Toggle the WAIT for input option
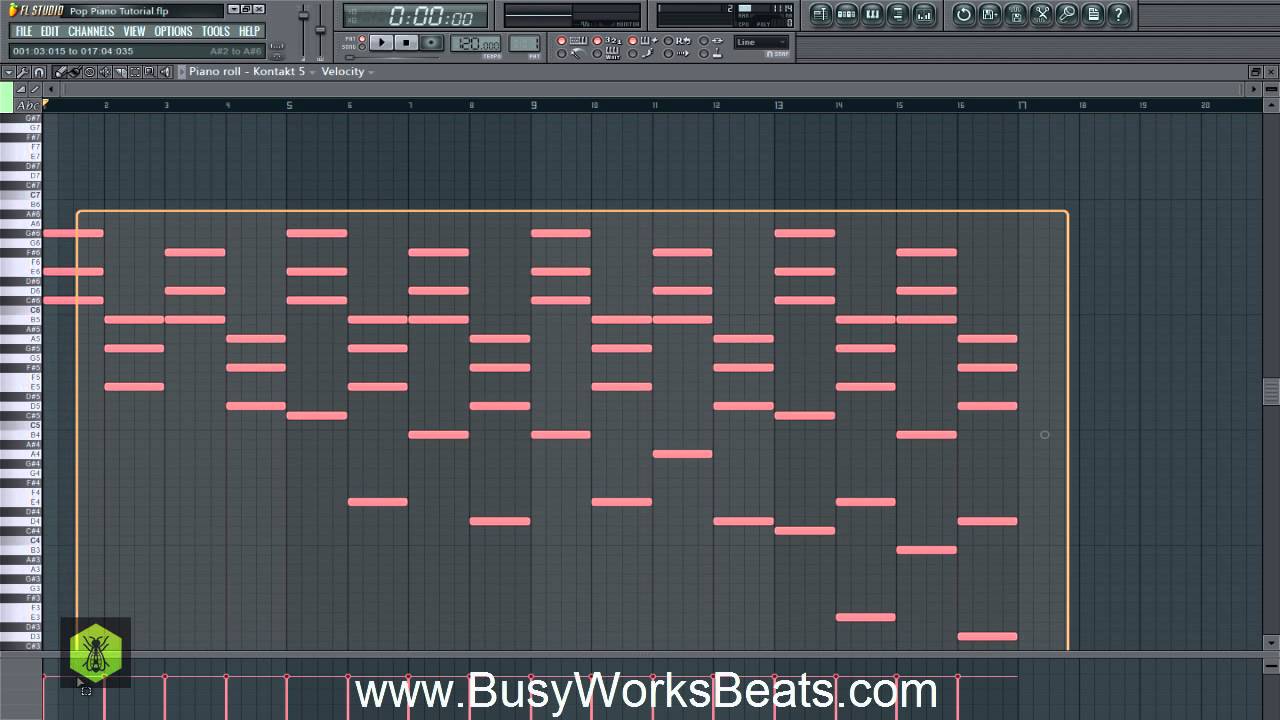1280x720 pixels. pyautogui.click(x=597, y=54)
